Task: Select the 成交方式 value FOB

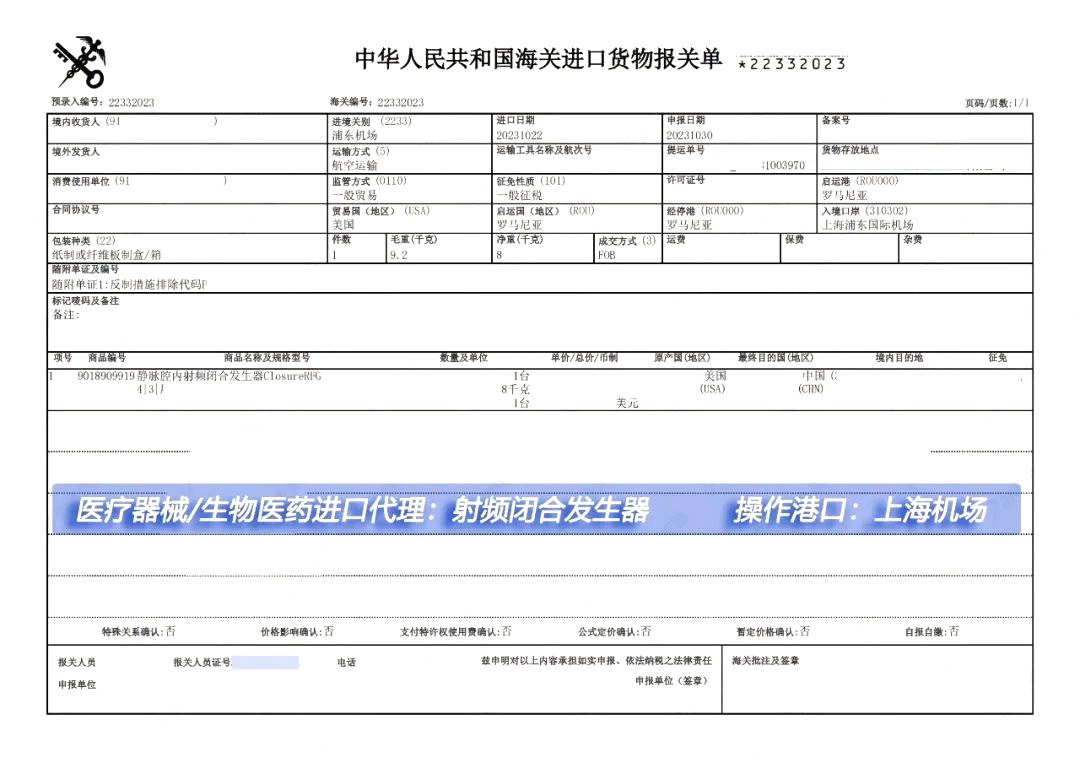Action: coord(606,256)
